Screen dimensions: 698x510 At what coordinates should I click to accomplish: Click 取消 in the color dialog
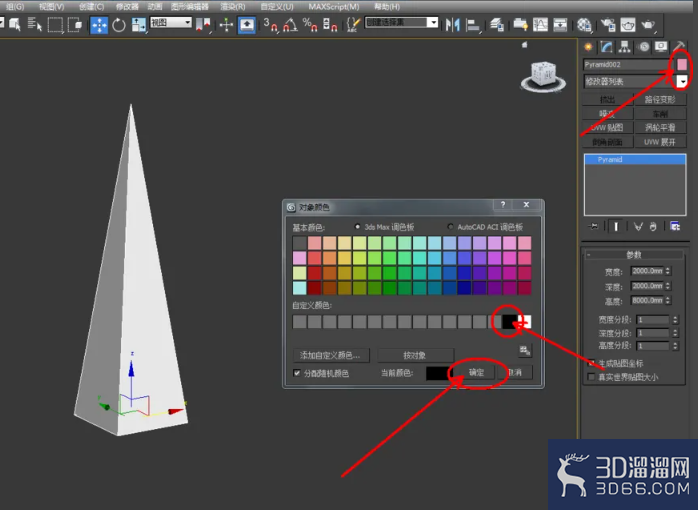coord(515,372)
